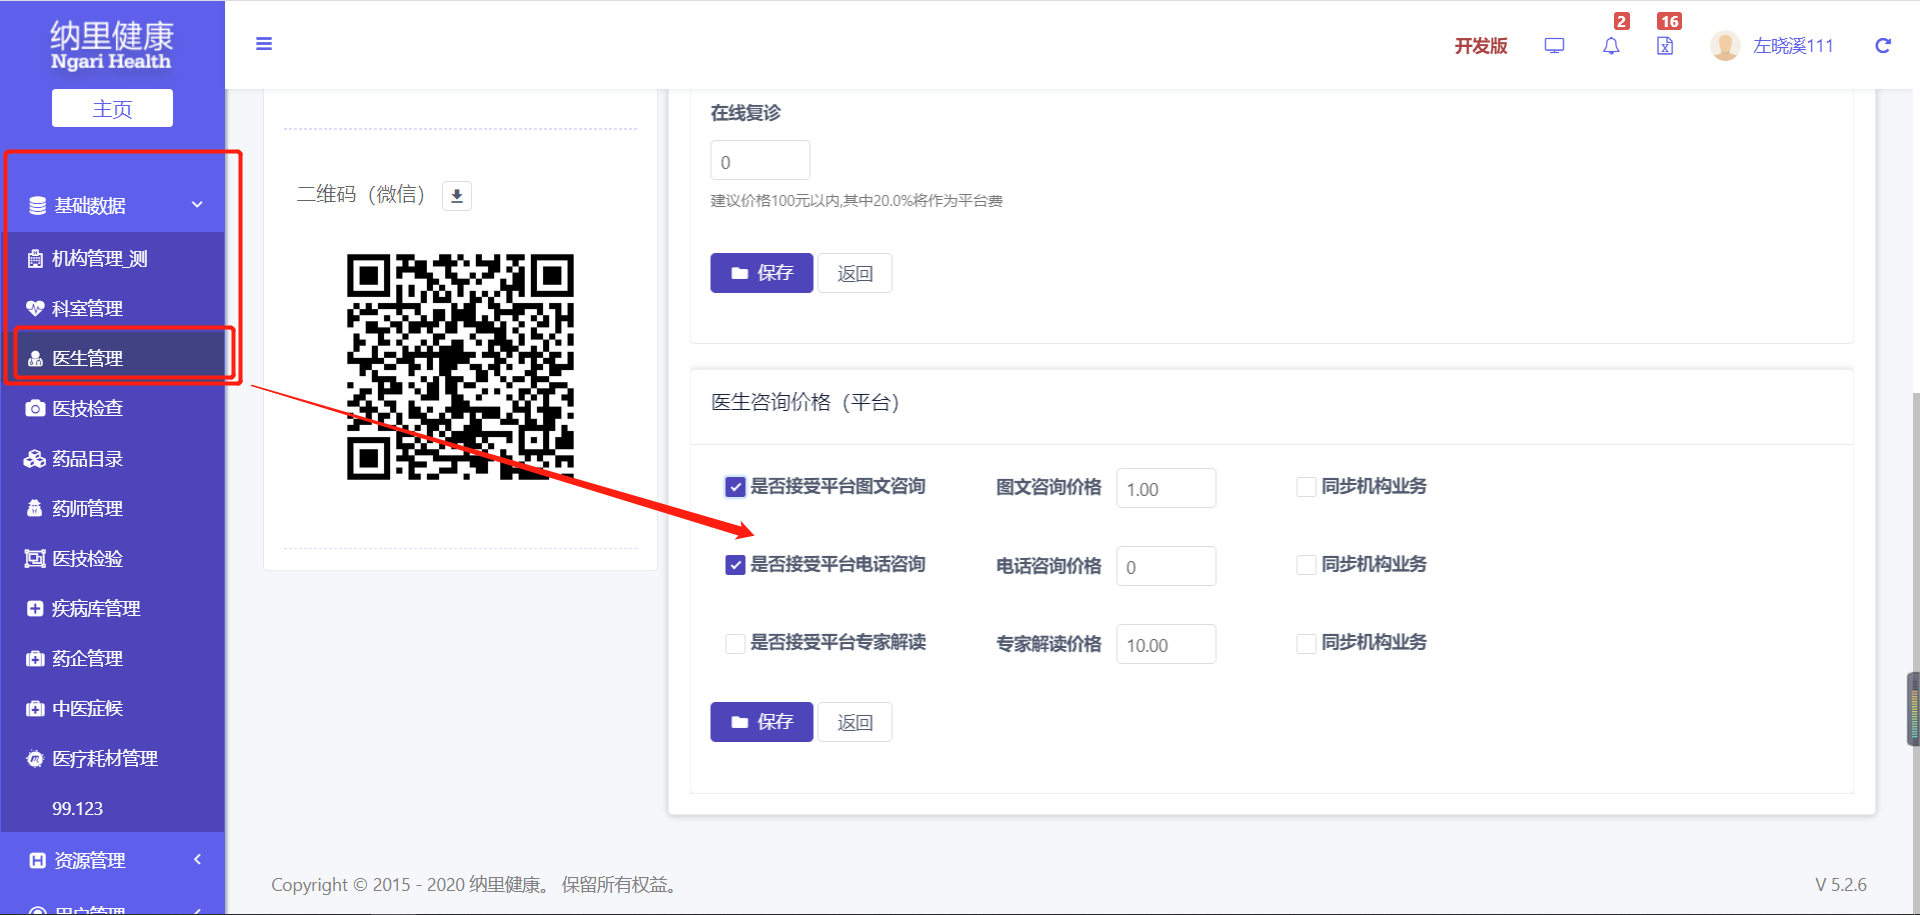Screen dimensions: 1920x915
Task: Edit the 图文咨询价格 input field
Action: [x=1166, y=488]
